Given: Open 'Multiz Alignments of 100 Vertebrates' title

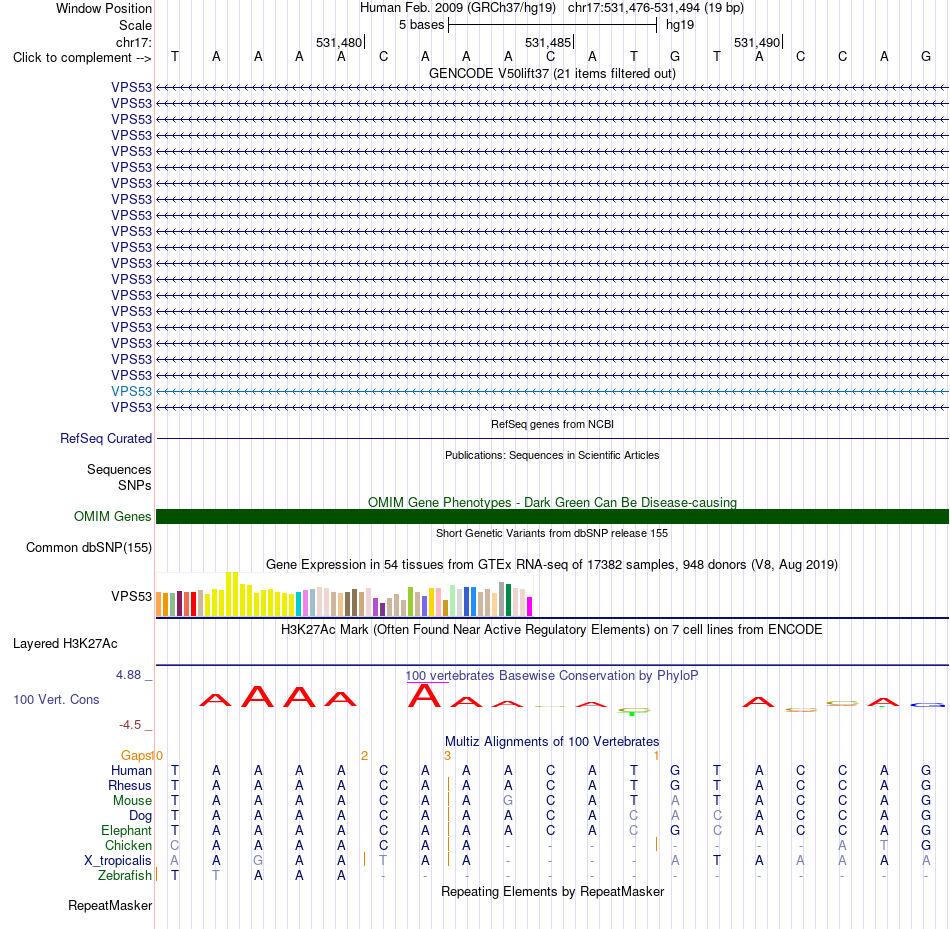Looking at the screenshot, I should 552,741.
